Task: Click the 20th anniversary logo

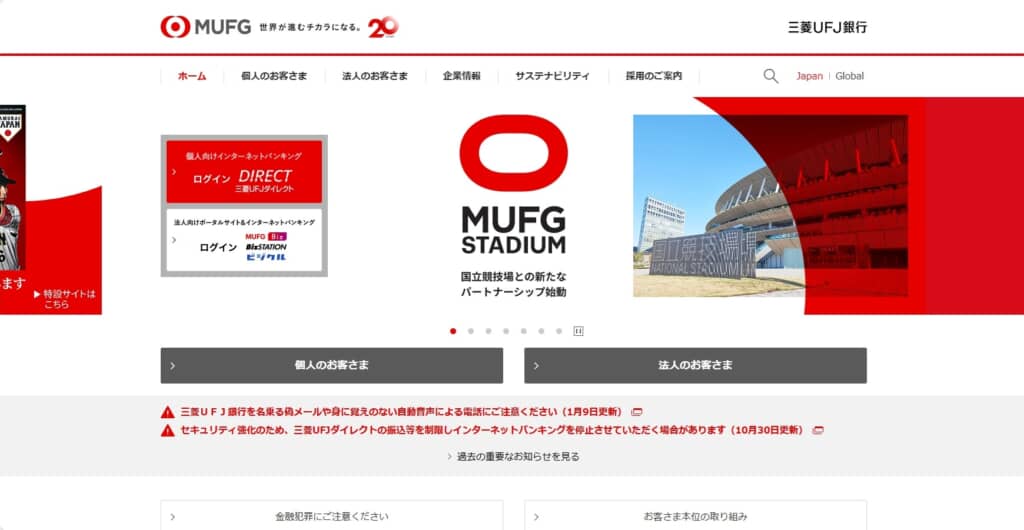Action: click(383, 27)
